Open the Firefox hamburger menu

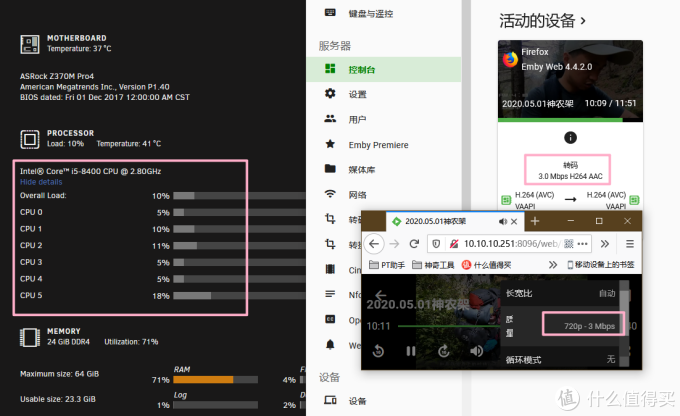click(x=630, y=244)
